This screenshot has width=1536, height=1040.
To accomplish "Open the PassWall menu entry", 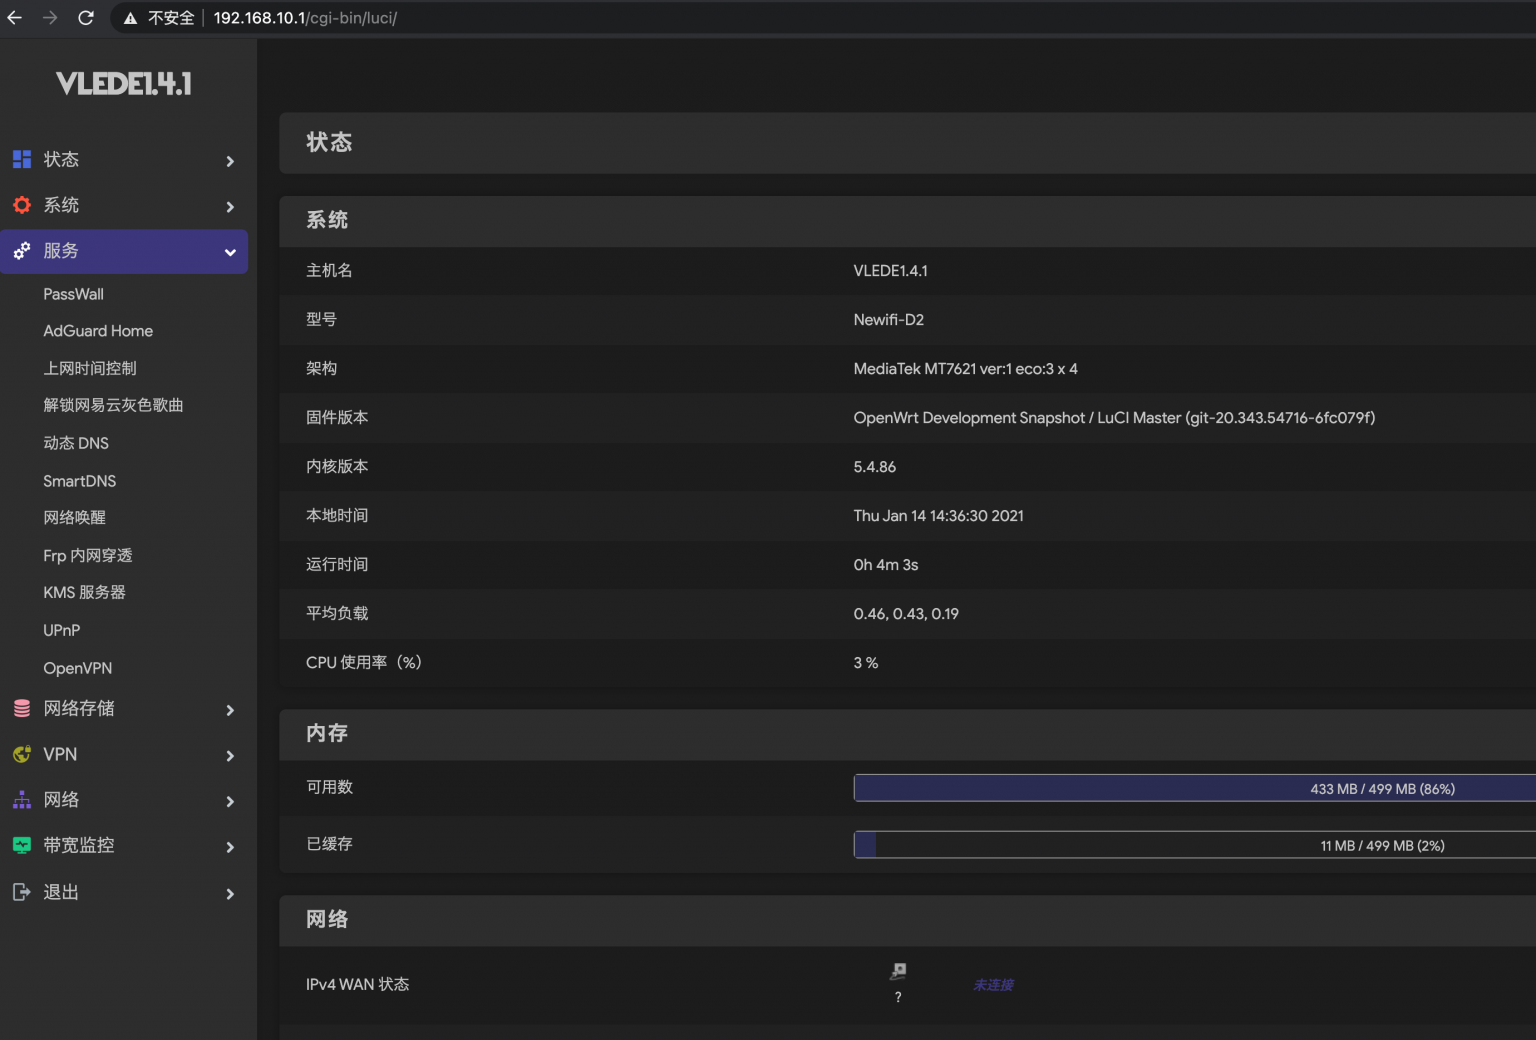I will [73, 293].
